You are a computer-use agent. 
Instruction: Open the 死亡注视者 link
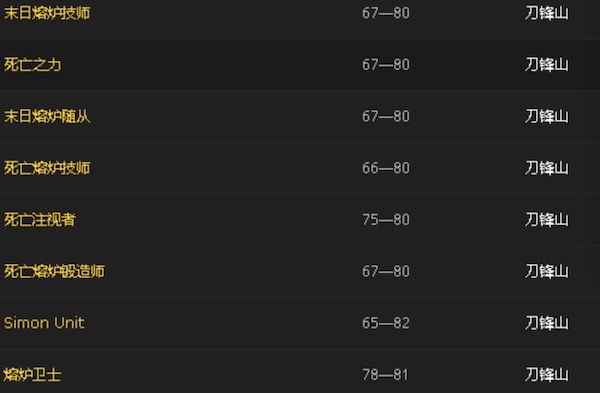click(x=40, y=220)
